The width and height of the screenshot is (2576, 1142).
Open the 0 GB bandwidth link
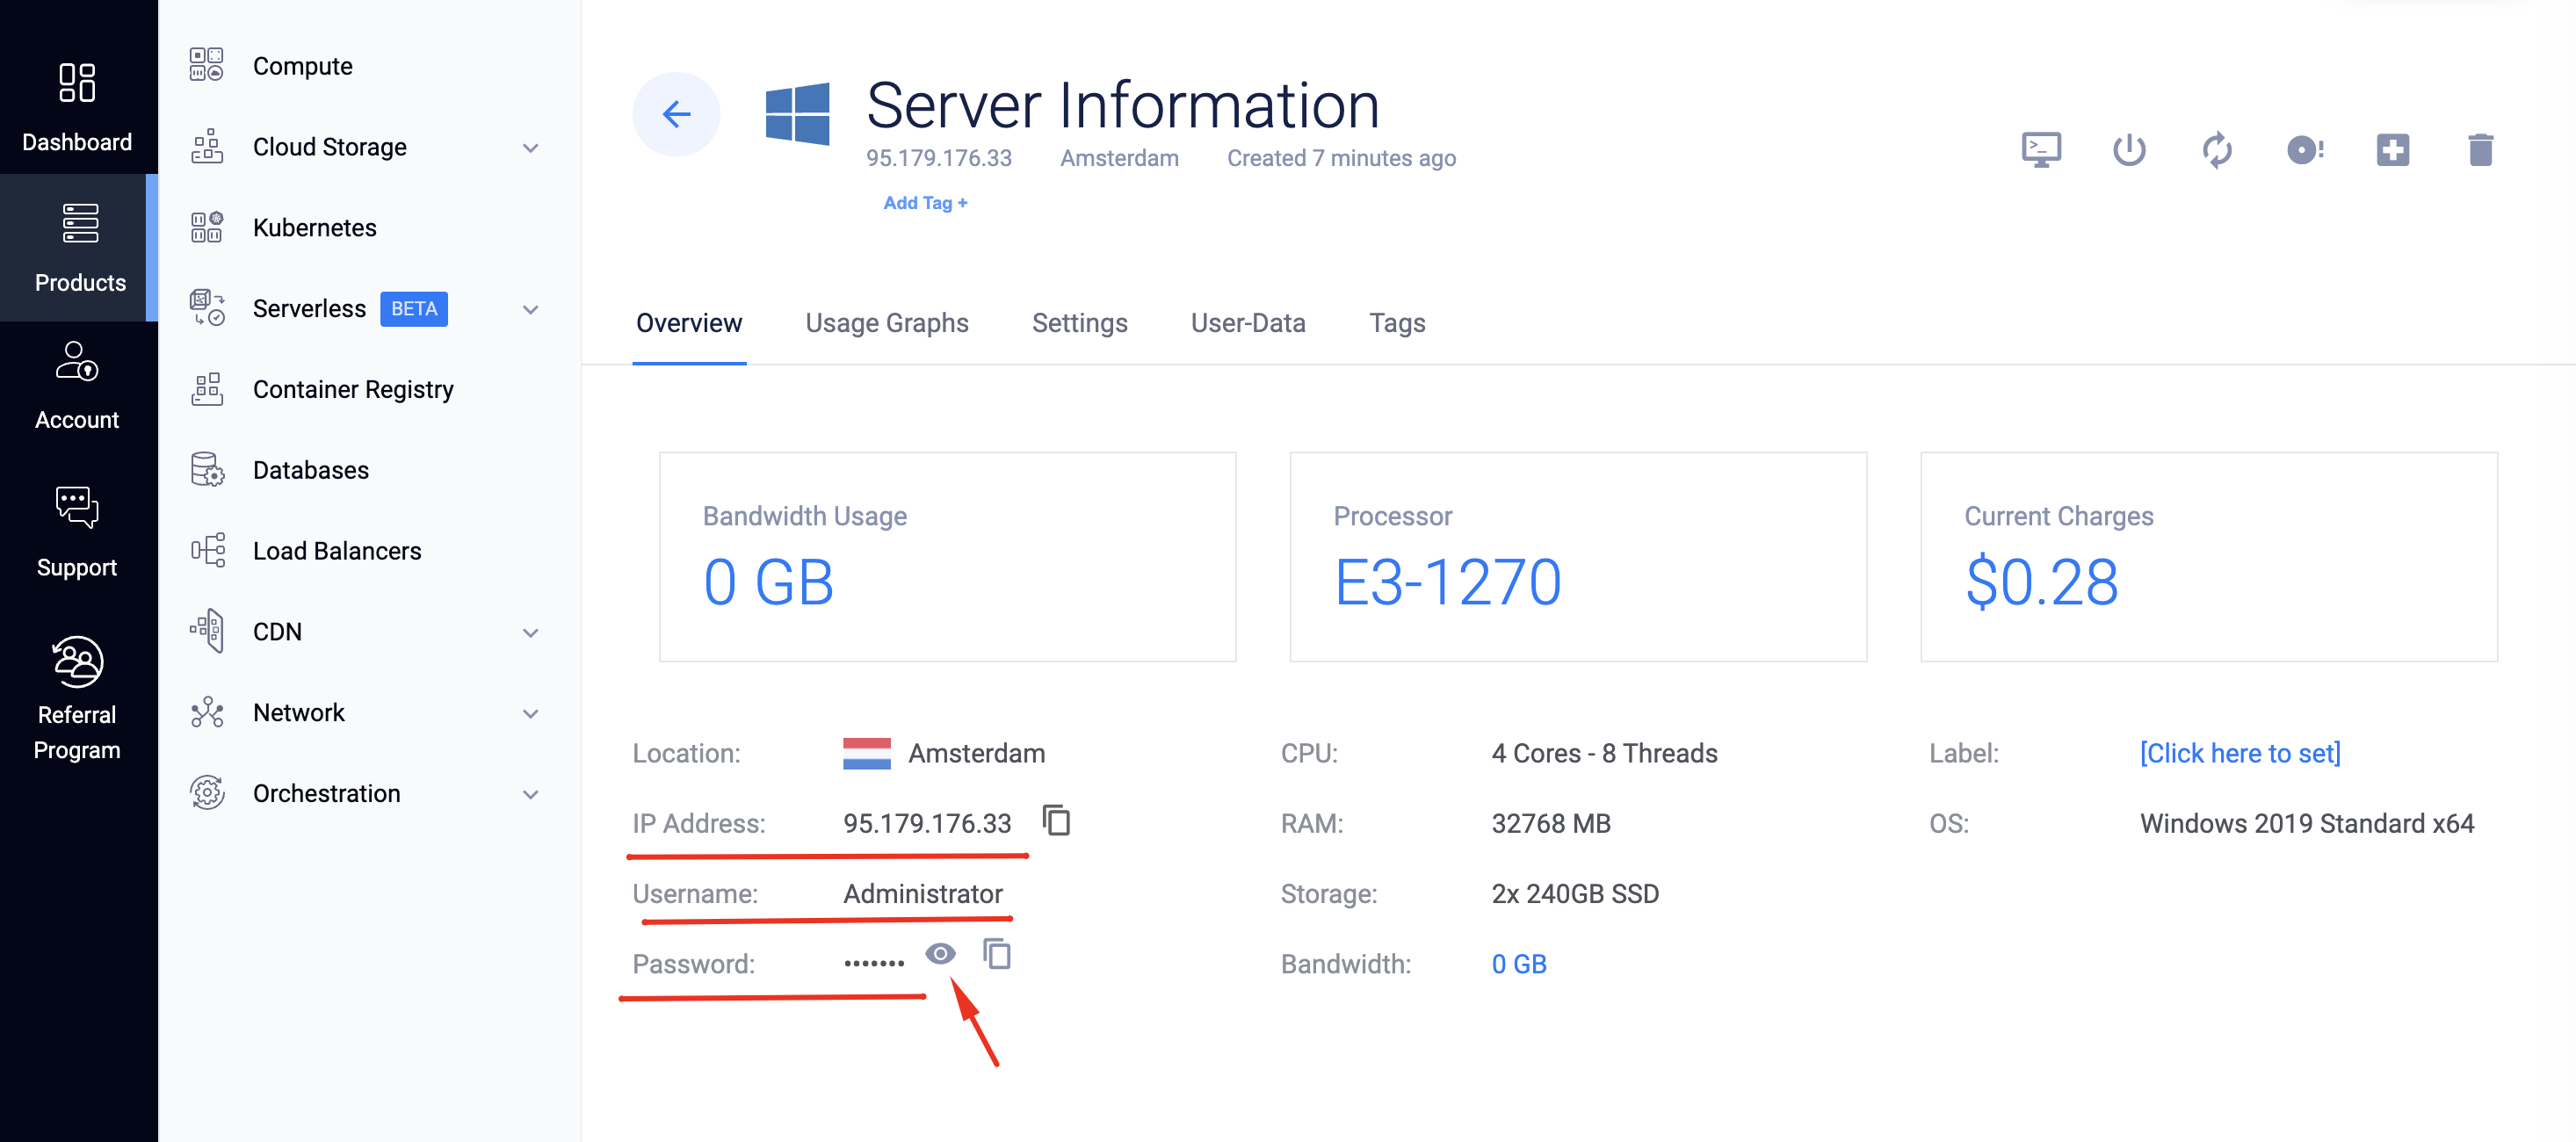tap(1518, 964)
